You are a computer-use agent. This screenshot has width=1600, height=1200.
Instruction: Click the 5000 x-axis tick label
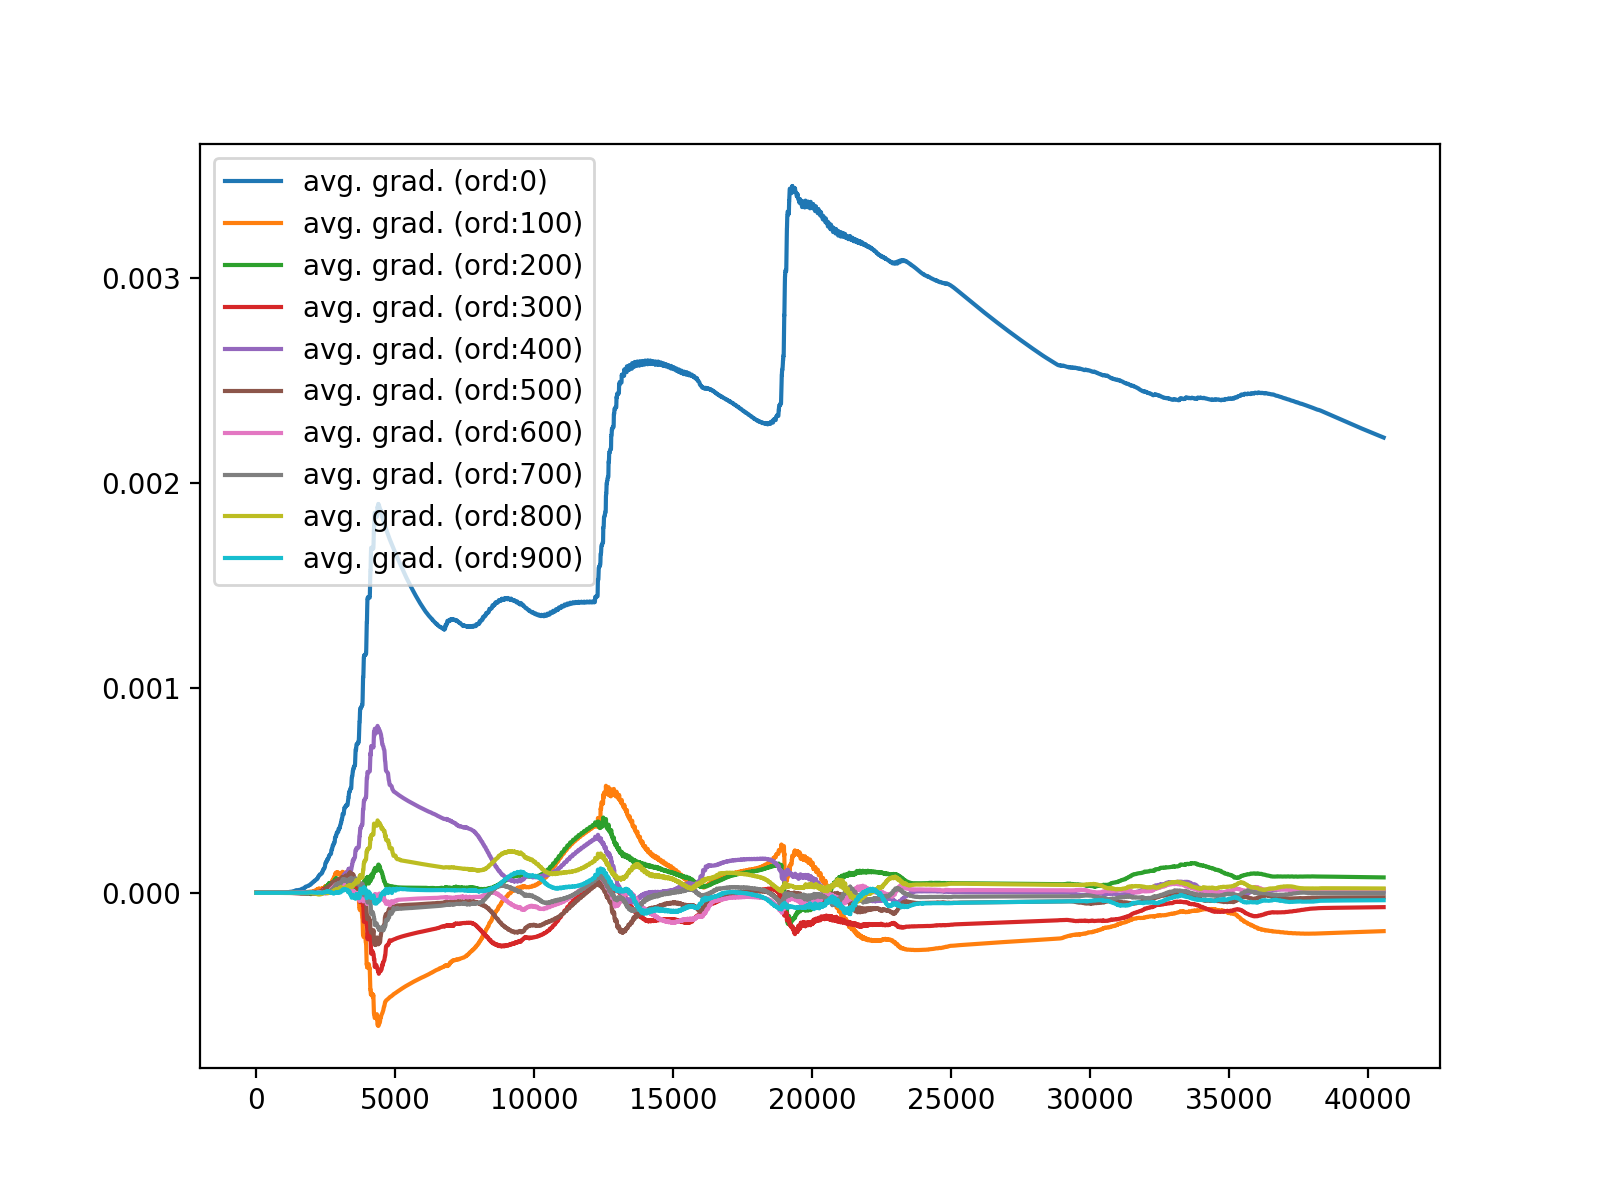[x=394, y=1100]
